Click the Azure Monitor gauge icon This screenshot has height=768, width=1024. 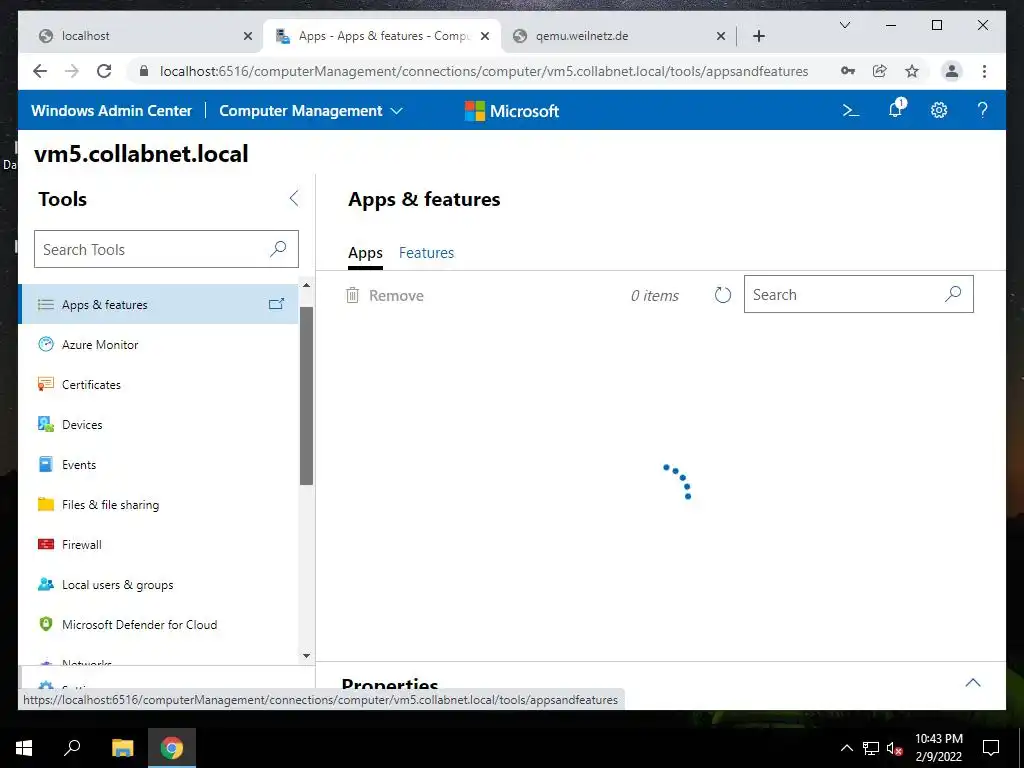click(46, 344)
